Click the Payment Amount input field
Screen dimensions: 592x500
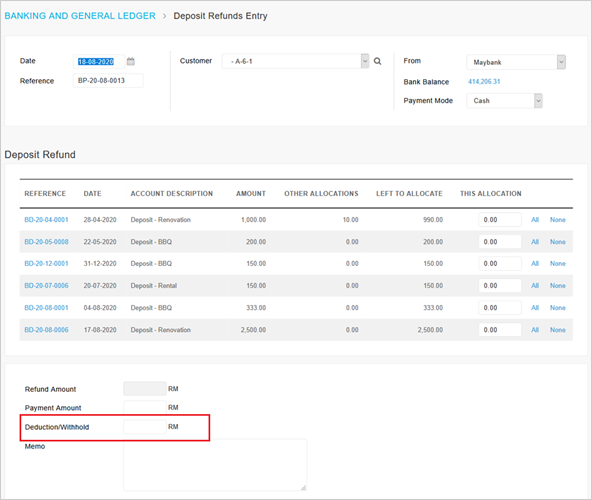pyautogui.click(x=145, y=407)
